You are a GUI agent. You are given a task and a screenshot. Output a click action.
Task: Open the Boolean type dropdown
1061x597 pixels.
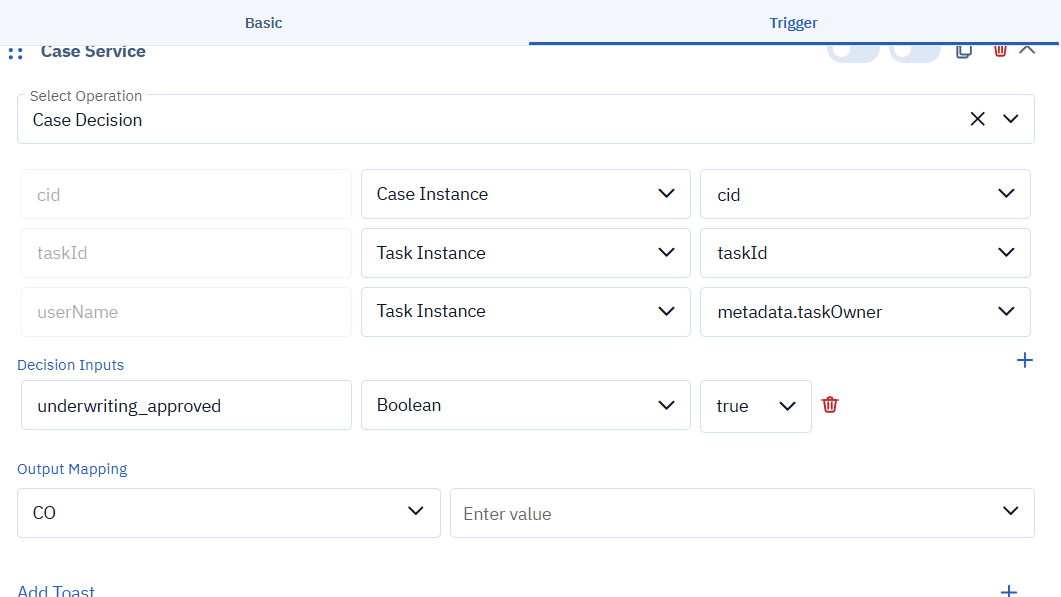525,405
